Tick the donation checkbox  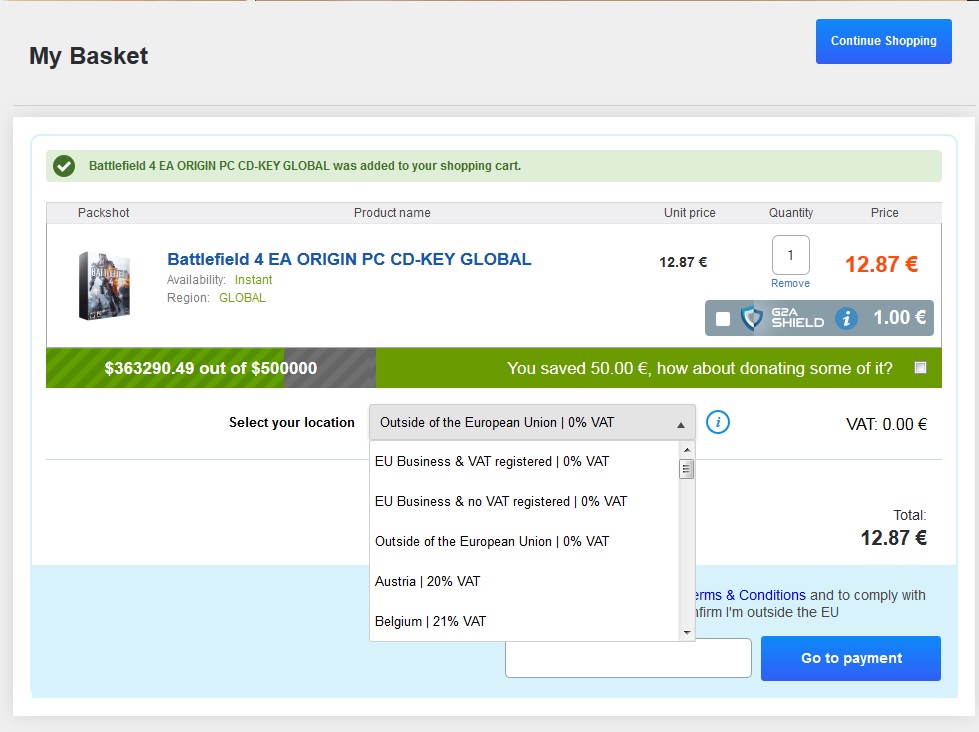920,367
